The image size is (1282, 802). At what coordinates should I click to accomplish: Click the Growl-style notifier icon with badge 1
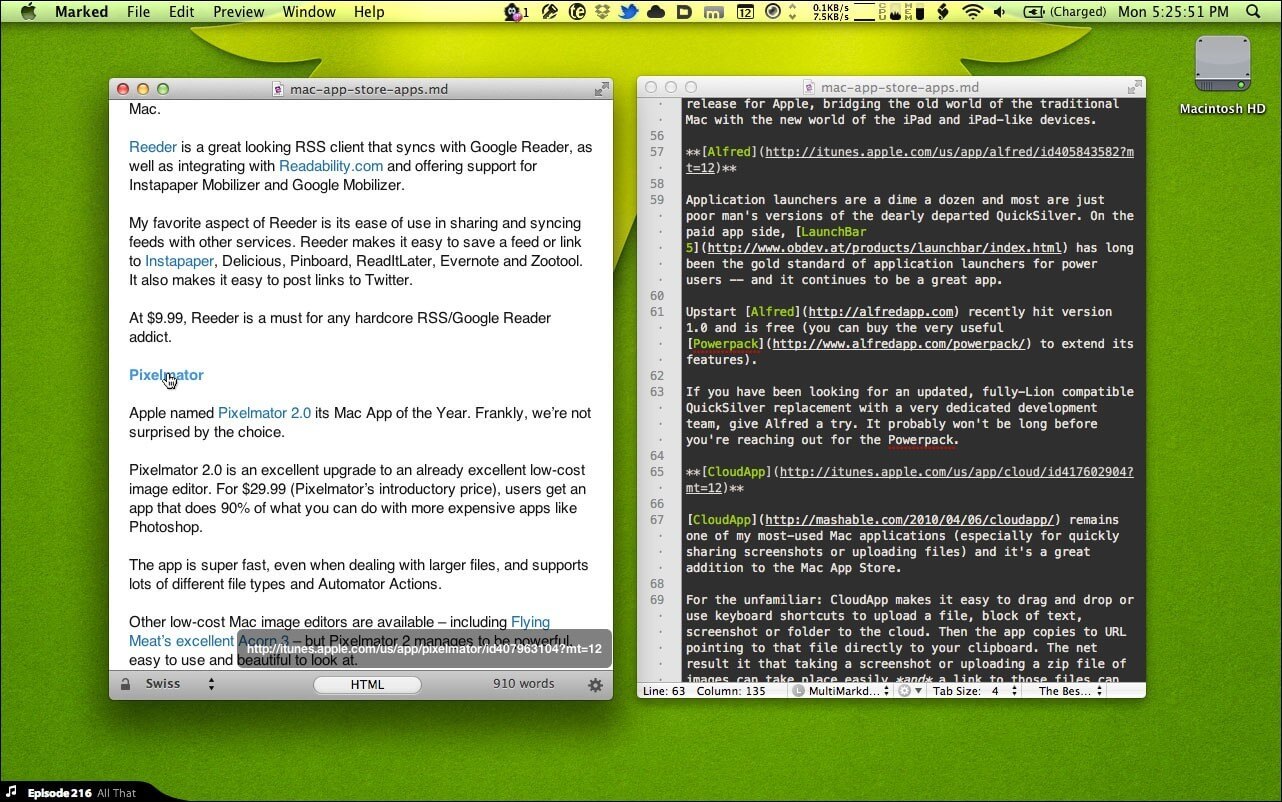click(x=517, y=12)
